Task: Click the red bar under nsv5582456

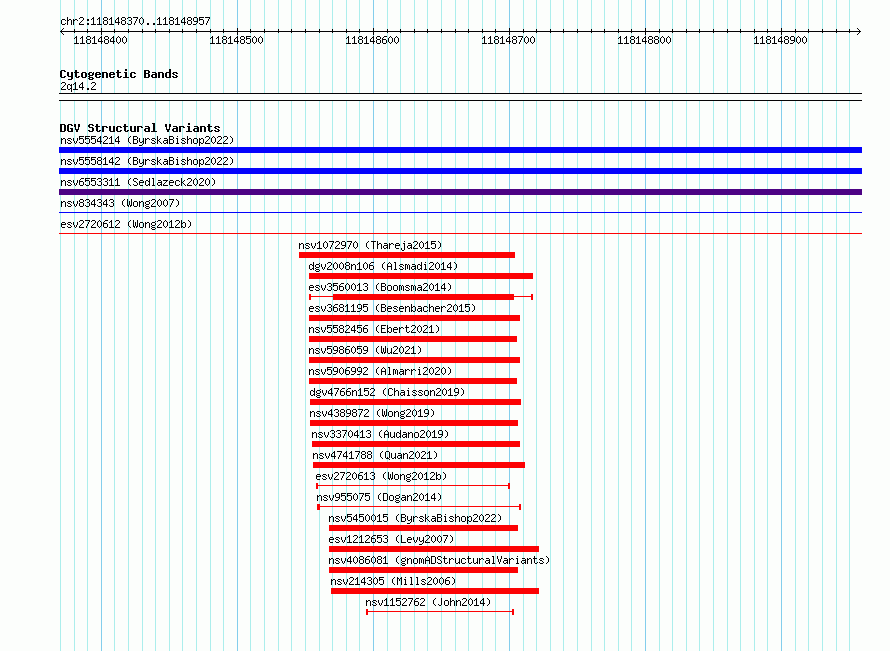Action: click(413, 339)
